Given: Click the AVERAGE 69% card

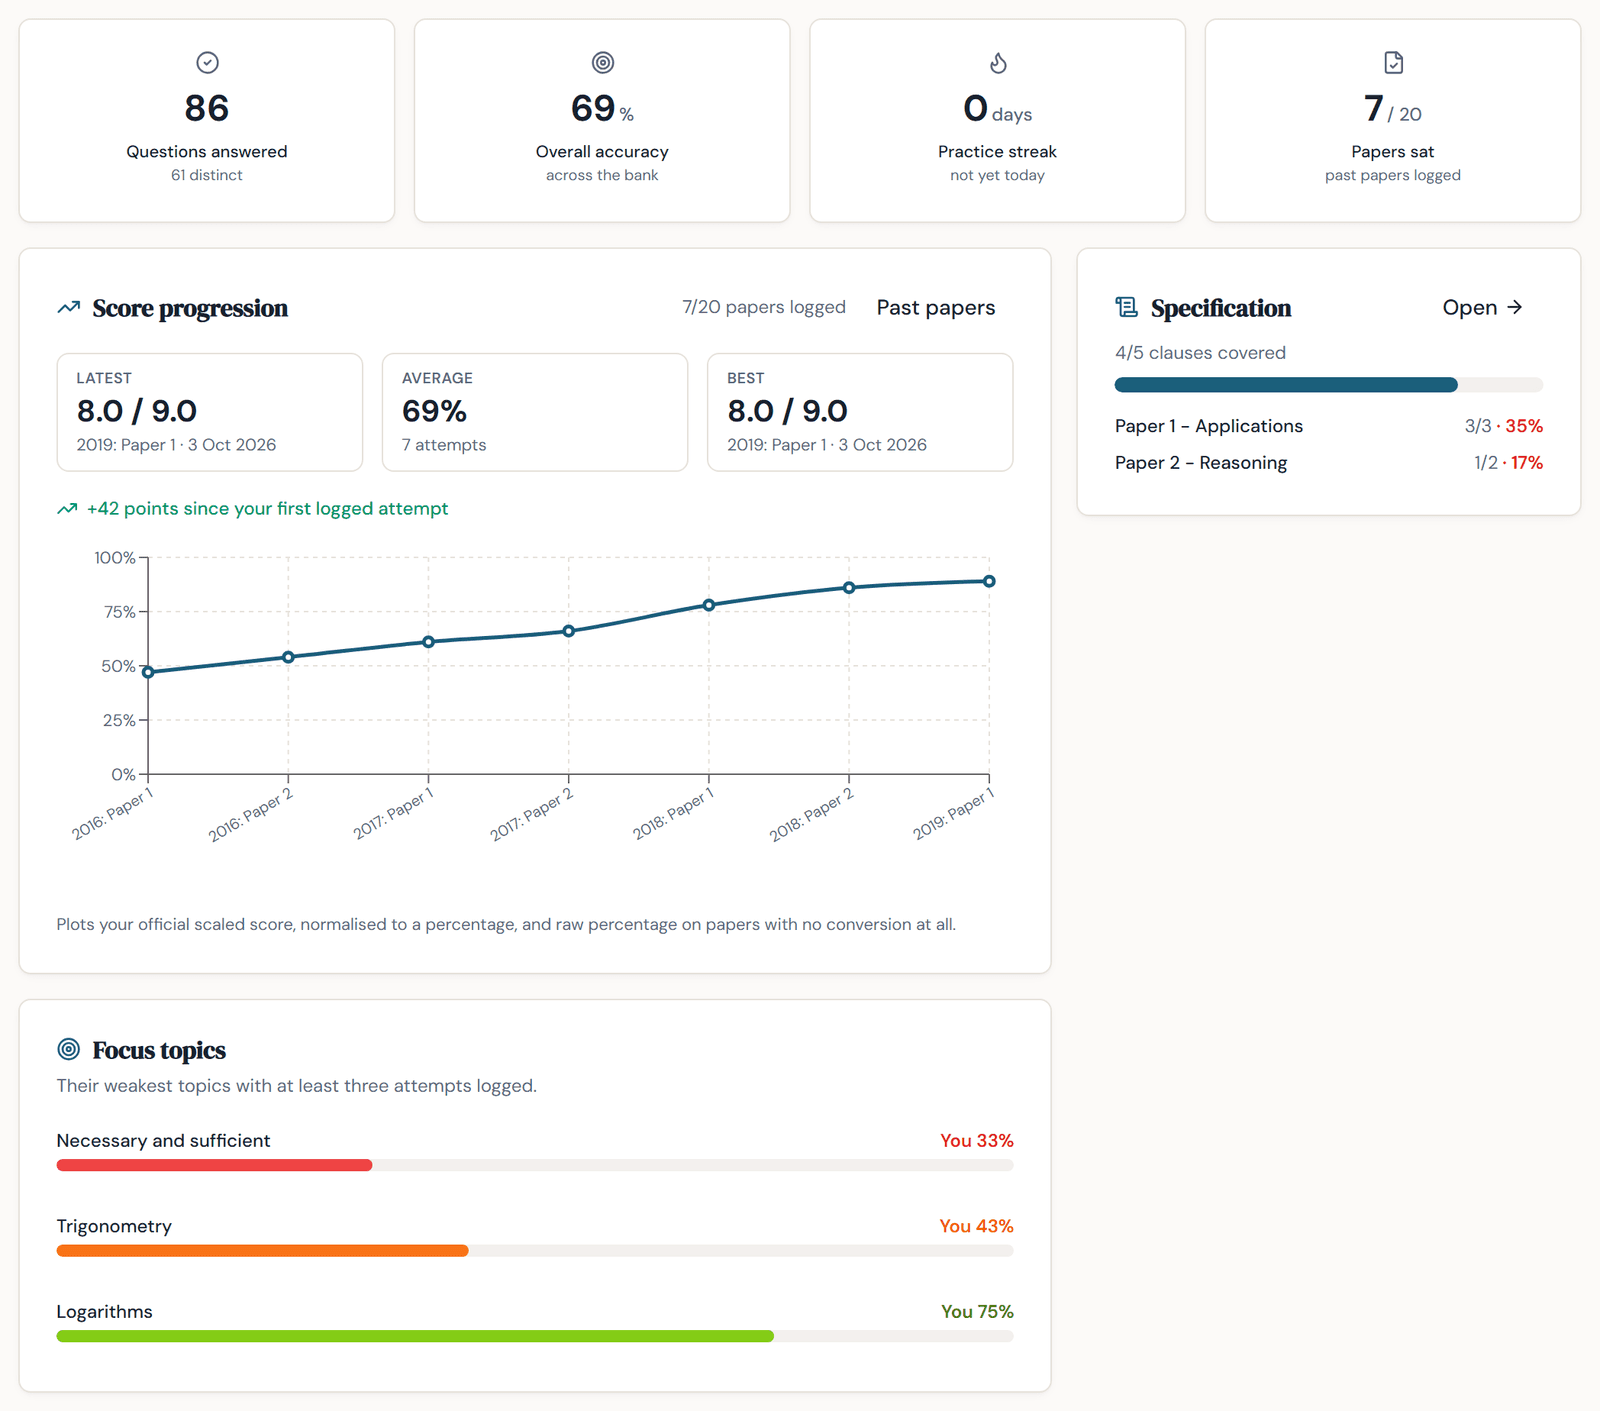Looking at the screenshot, I should tap(535, 412).
